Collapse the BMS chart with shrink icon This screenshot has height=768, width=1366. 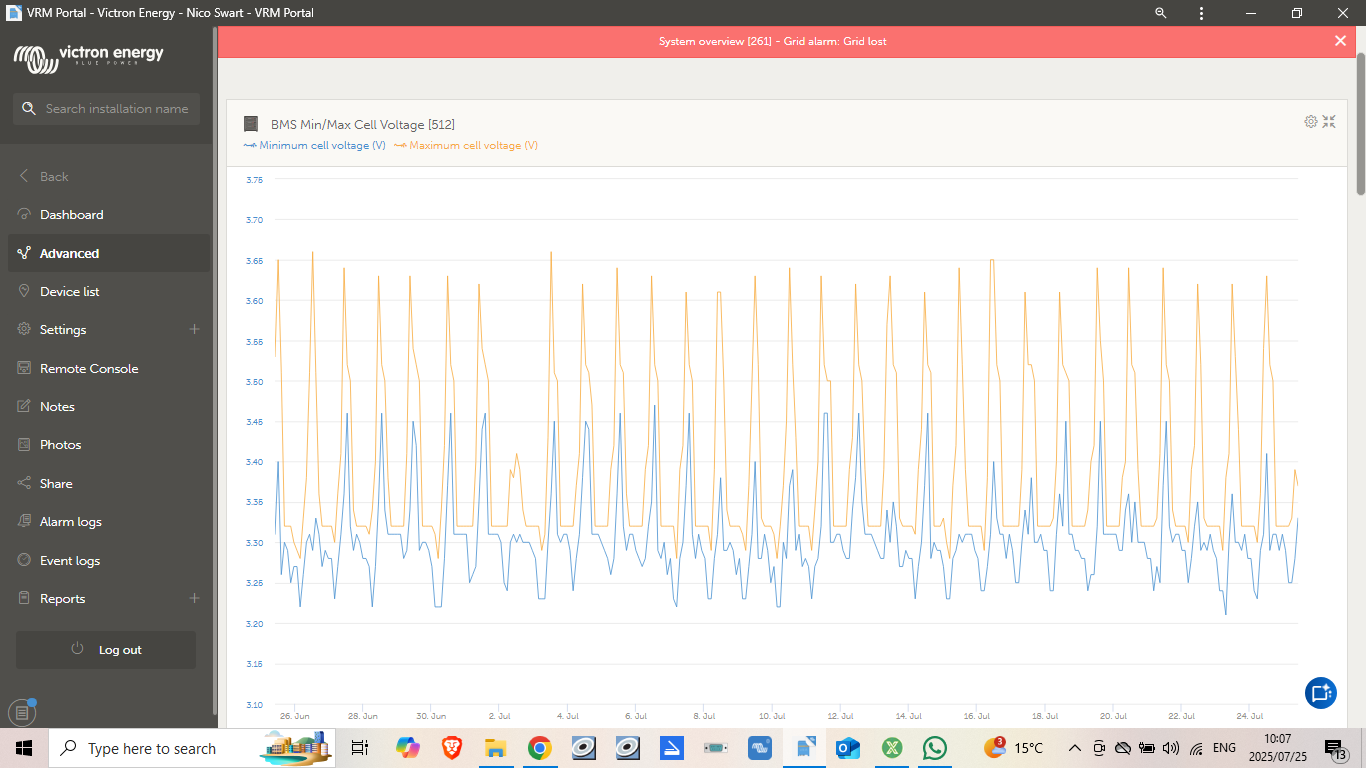(1329, 121)
